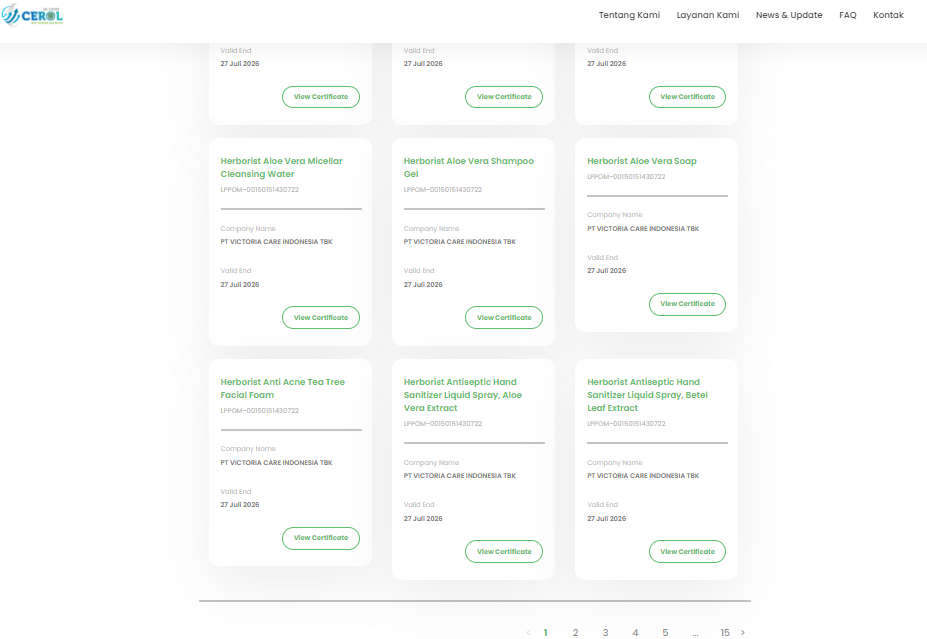
Task: View Certificate for Aloe Vera Shampoo Gel
Action: [x=504, y=317]
